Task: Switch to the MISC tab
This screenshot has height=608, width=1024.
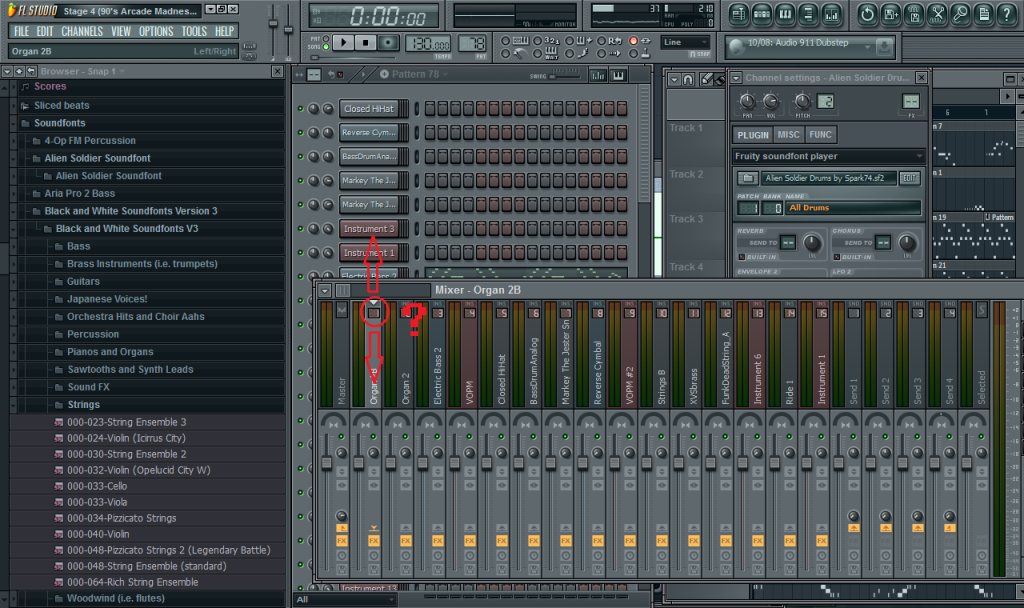Action: [789, 135]
